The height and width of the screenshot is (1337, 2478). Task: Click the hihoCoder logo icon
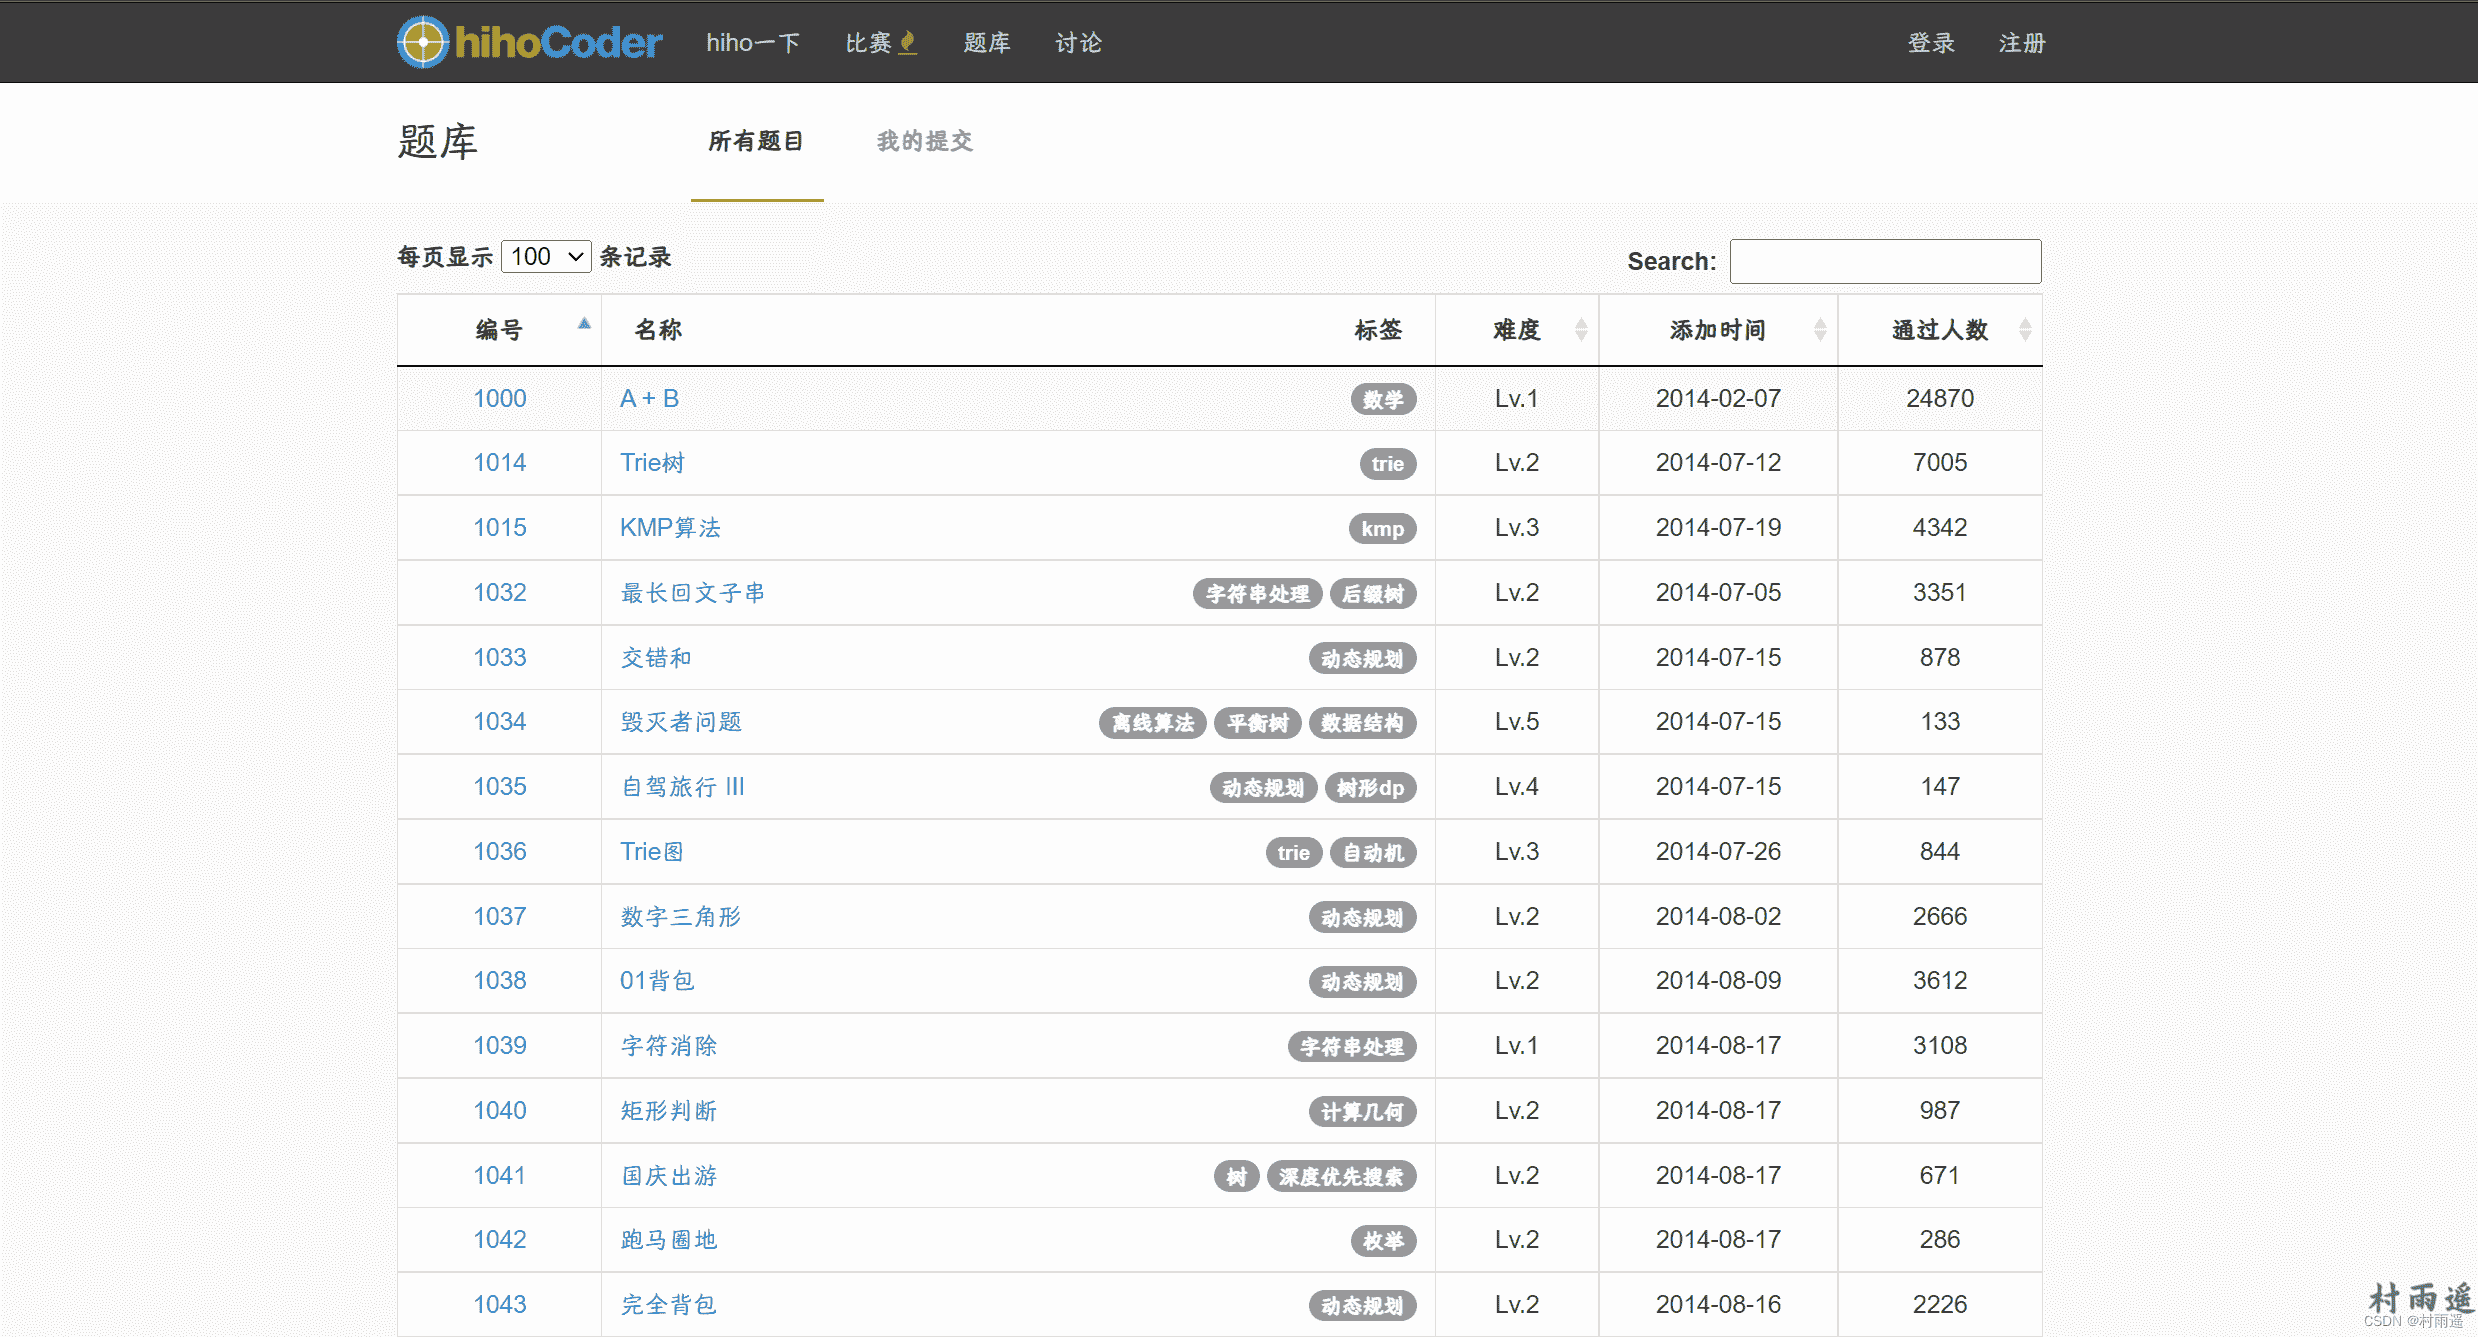point(423,42)
